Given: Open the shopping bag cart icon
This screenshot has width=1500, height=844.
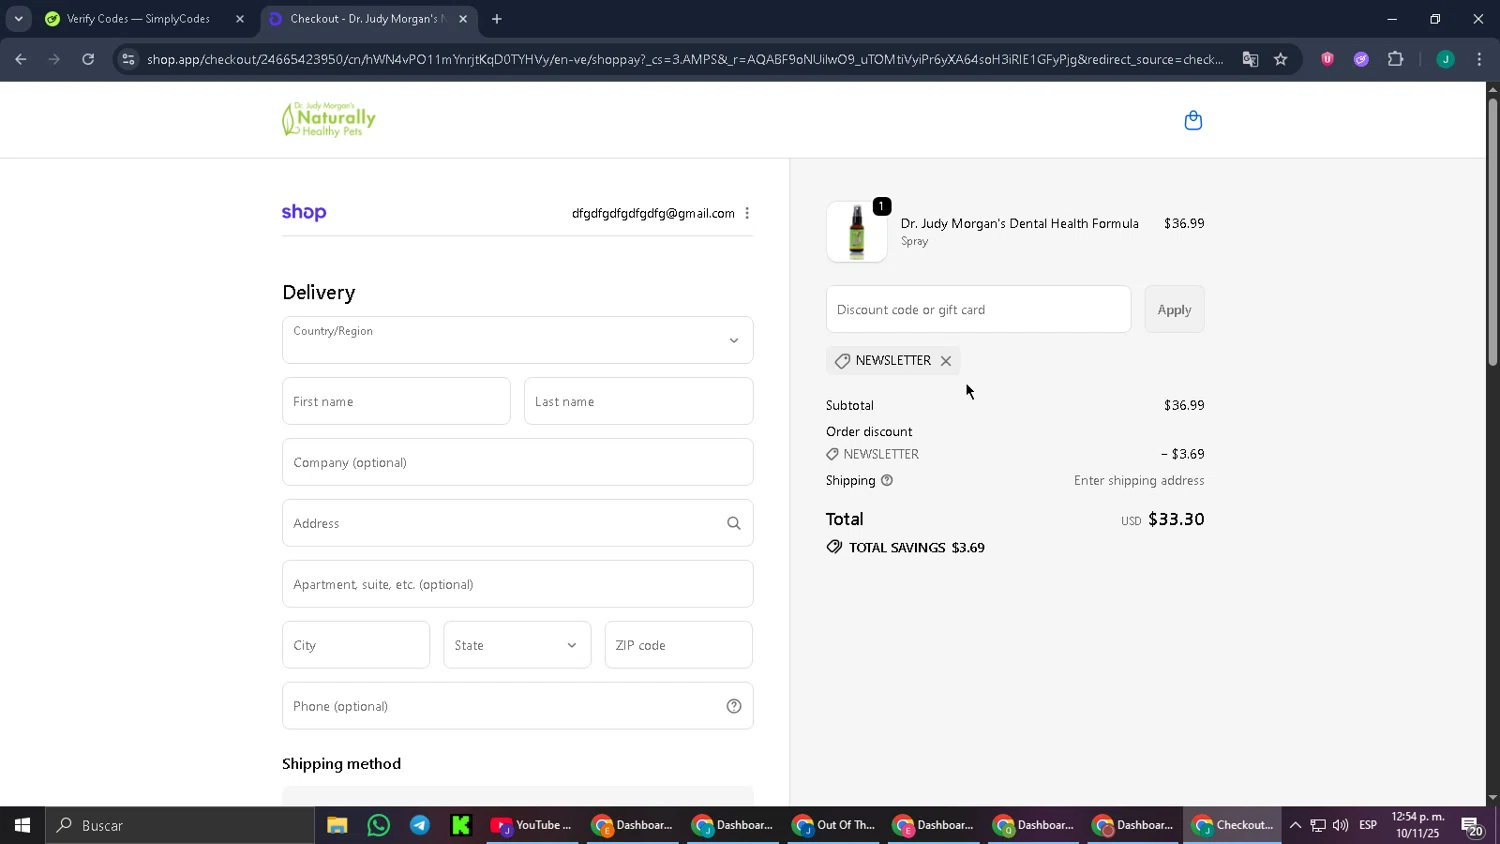Looking at the screenshot, I should [x=1193, y=121].
